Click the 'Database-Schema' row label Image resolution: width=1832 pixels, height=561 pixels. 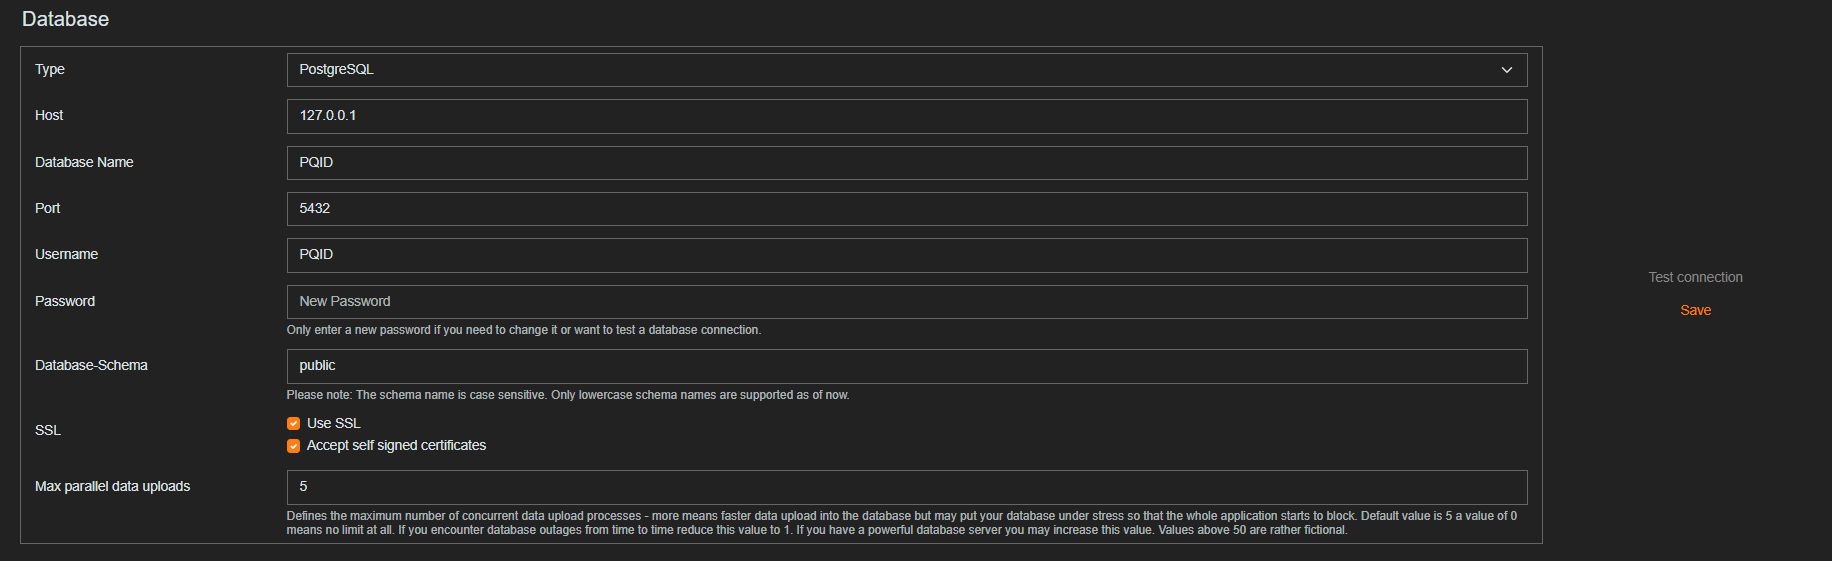tap(91, 366)
